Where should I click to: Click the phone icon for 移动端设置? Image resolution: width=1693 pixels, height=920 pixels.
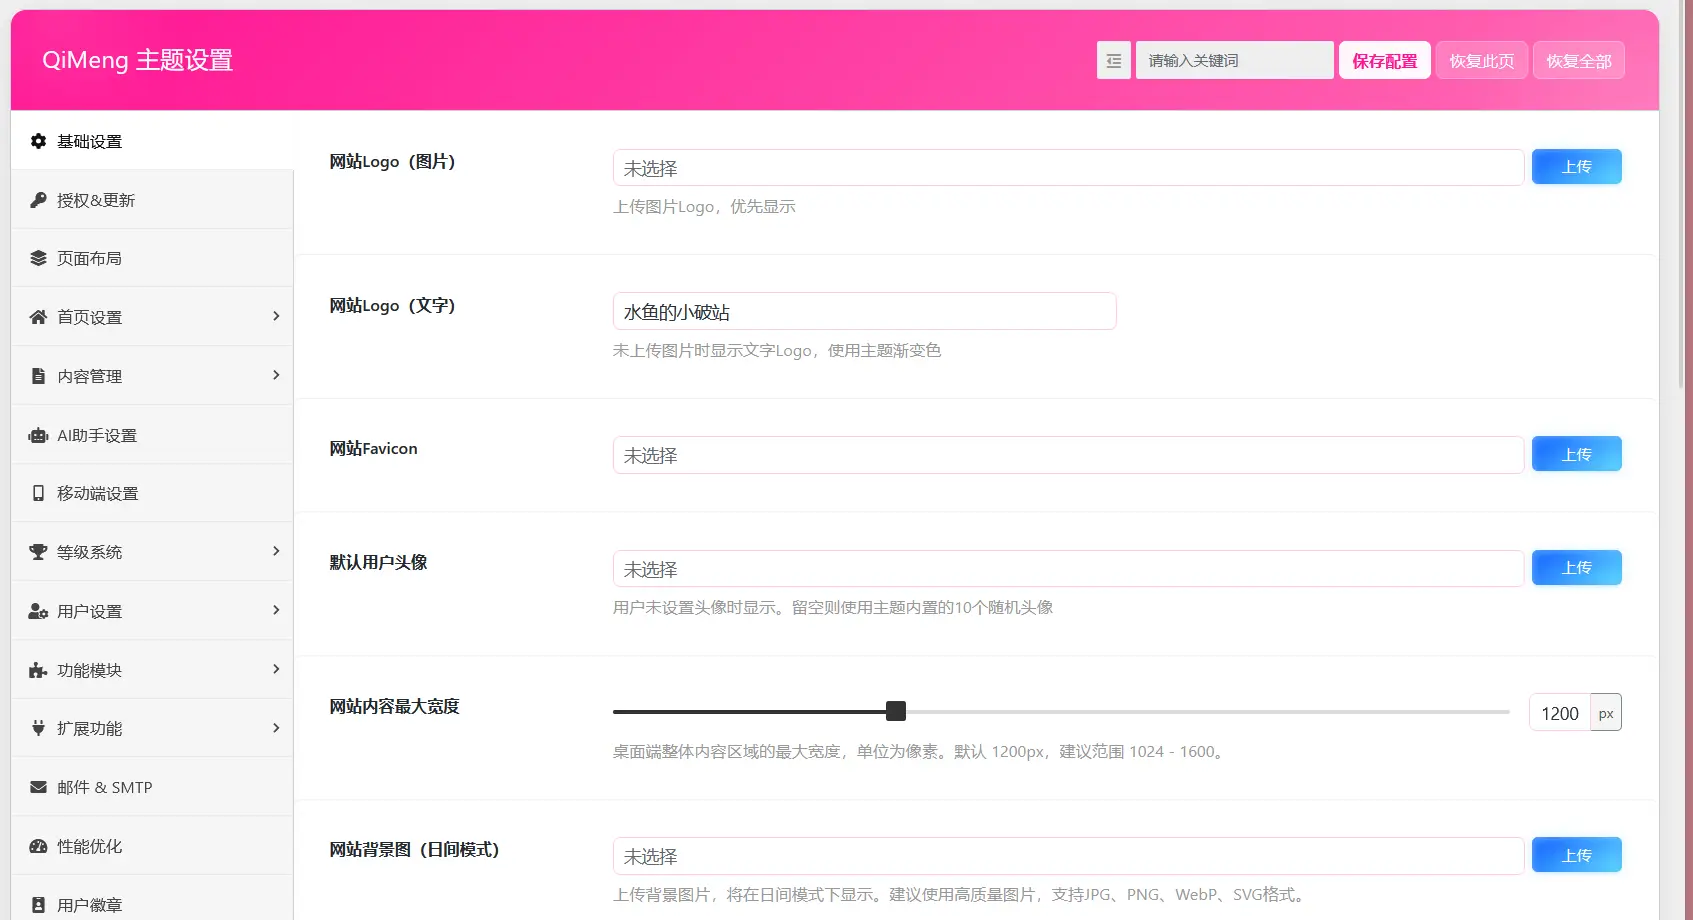[x=38, y=493]
